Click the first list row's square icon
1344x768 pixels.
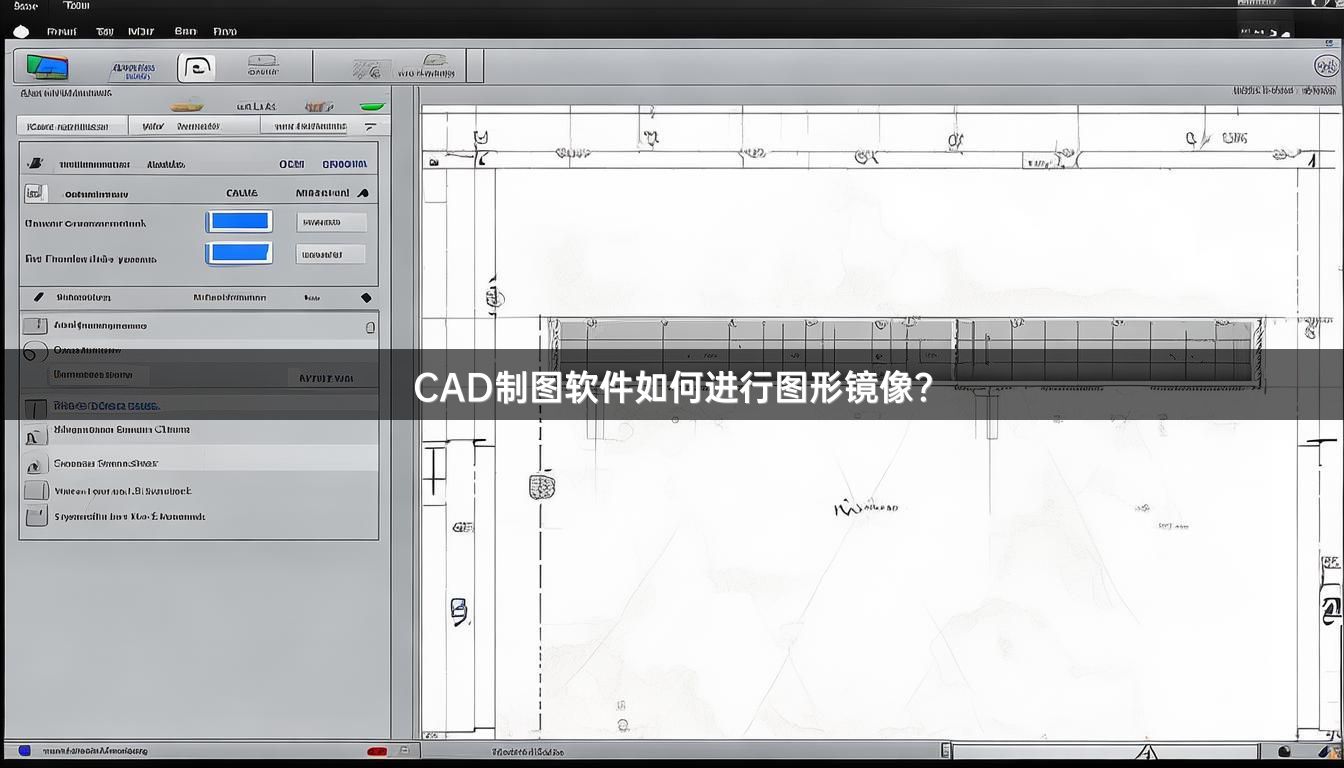[35, 325]
